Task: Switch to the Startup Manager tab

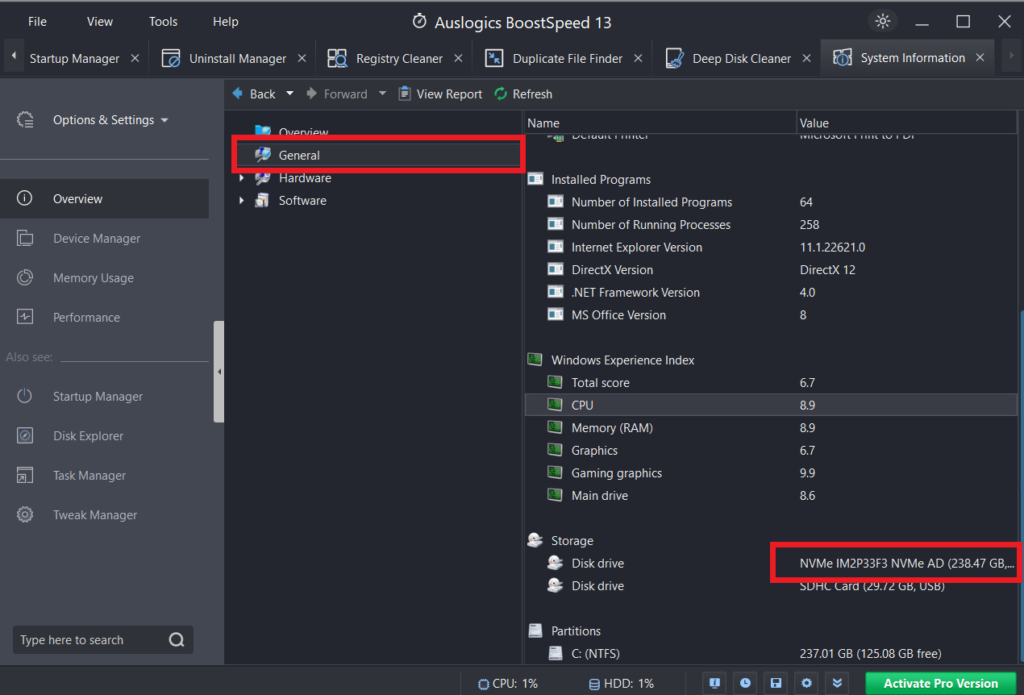Action: click(75, 58)
